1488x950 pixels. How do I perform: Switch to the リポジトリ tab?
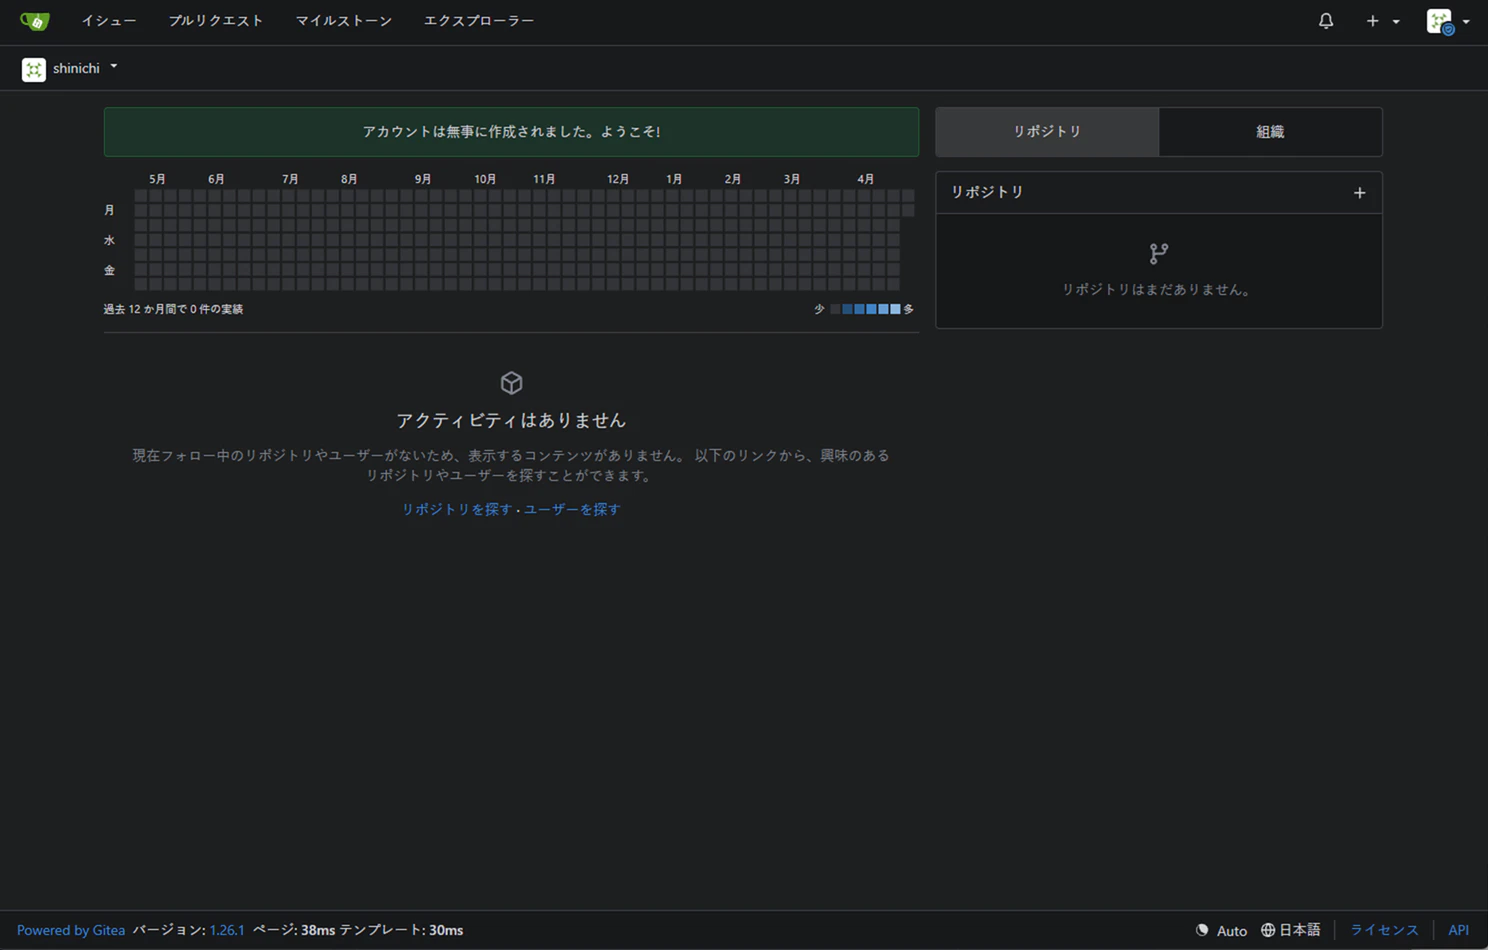click(x=1047, y=132)
